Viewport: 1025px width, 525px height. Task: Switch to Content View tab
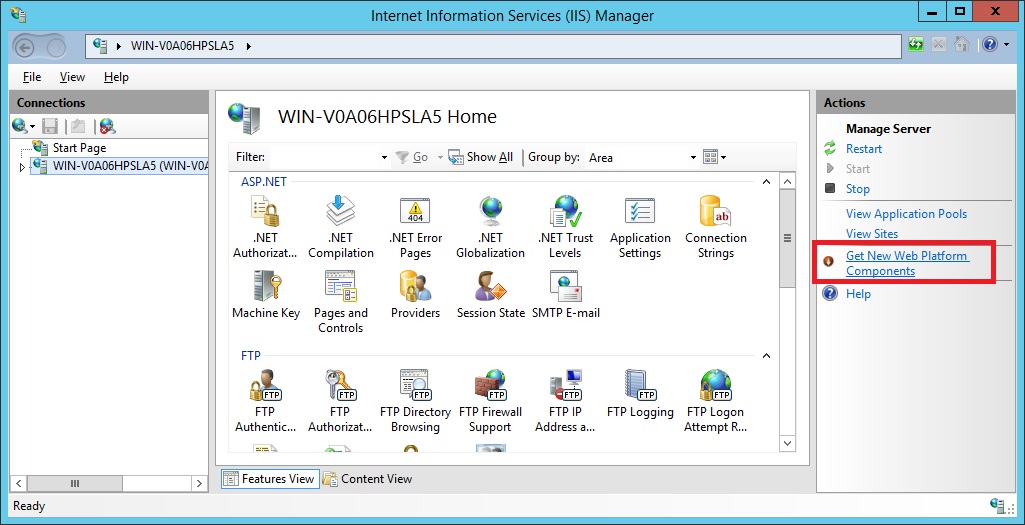[368, 479]
